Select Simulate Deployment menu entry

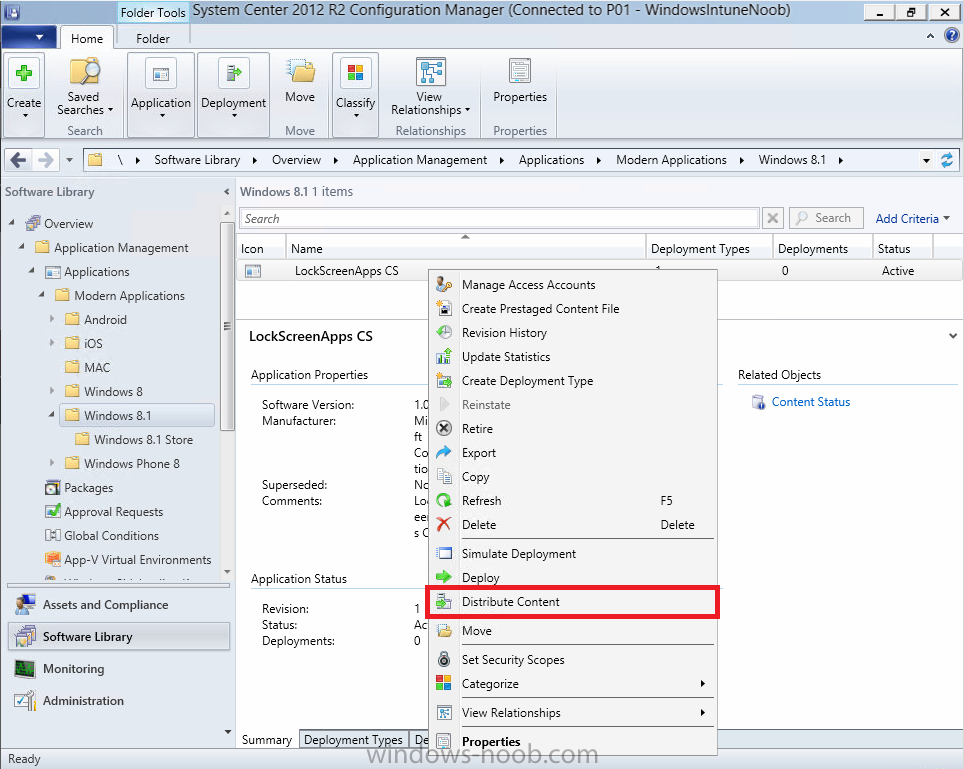tap(572, 553)
